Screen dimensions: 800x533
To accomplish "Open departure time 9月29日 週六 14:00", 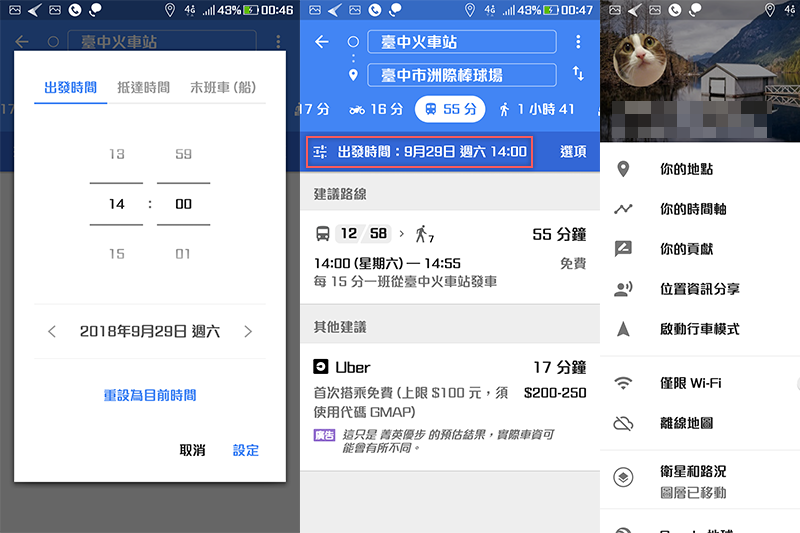I will pyautogui.click(x=419, y=151).
